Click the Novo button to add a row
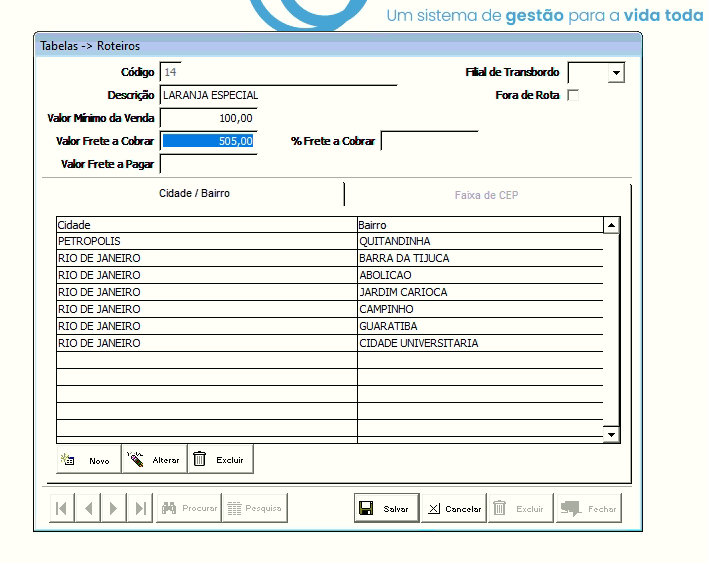 [88, 460]
